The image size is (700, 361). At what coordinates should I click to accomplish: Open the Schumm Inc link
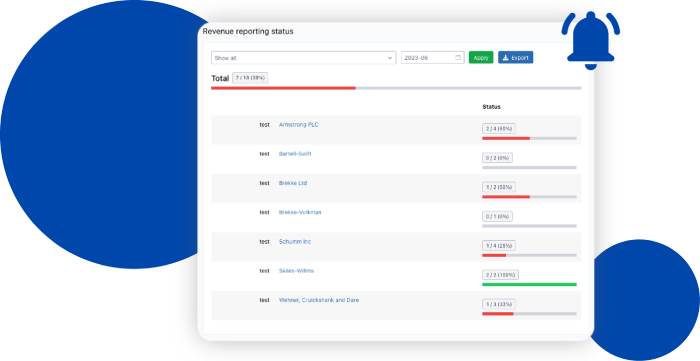click(295, 242)
